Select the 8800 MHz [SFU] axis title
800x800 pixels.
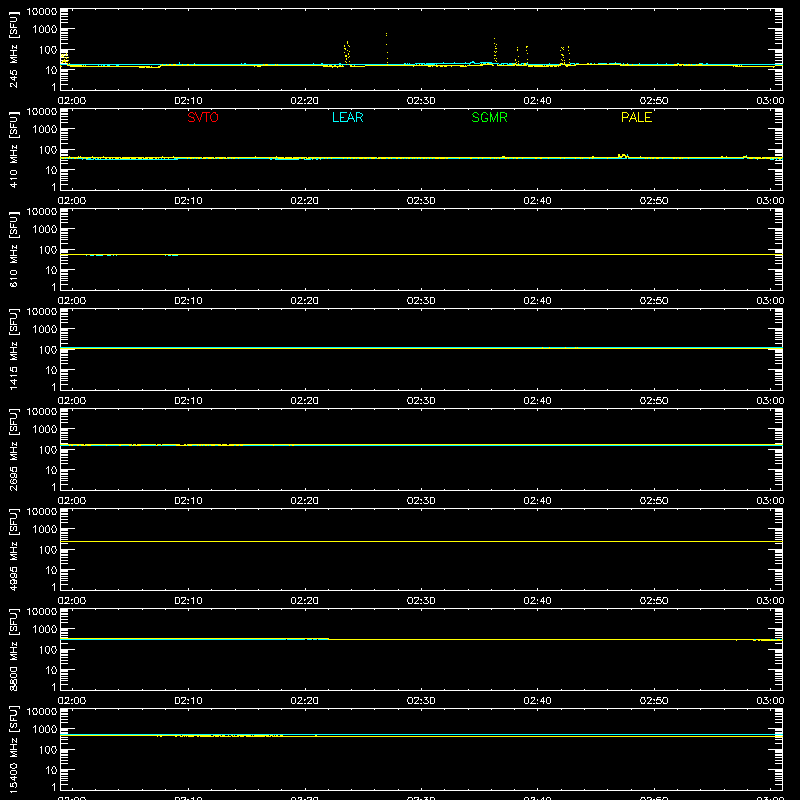13,649
